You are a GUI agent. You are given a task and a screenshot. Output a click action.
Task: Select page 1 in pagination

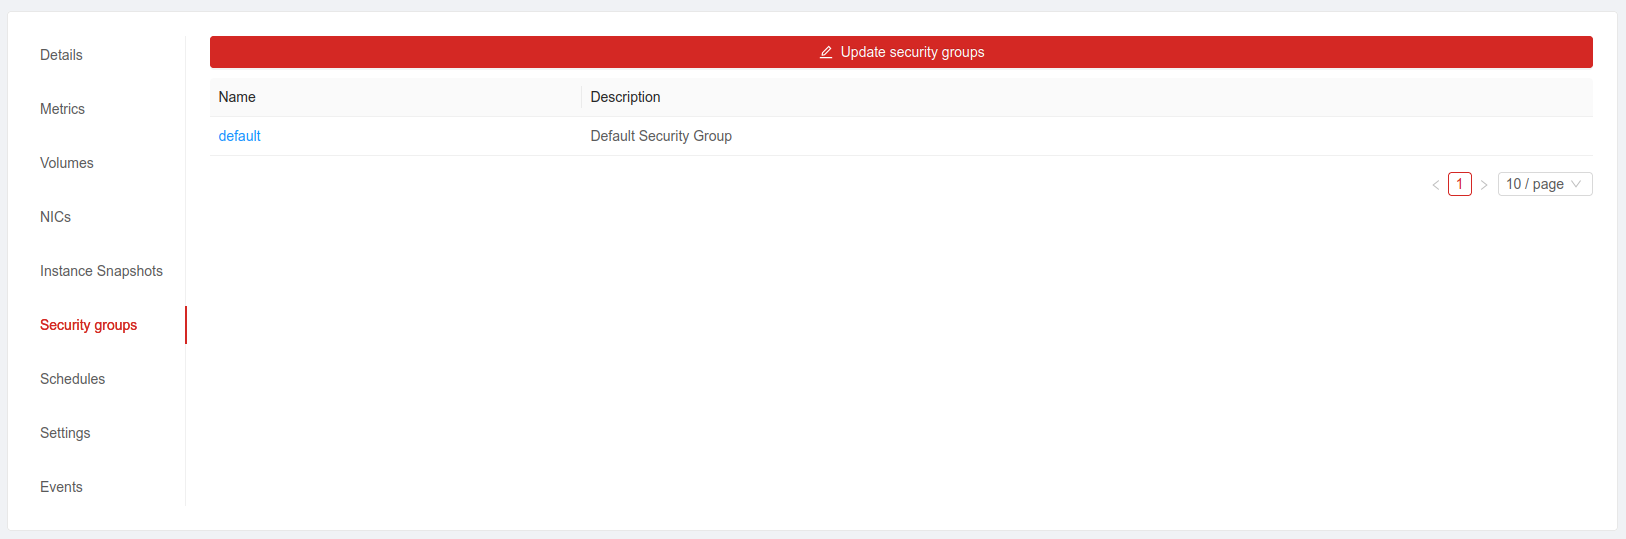click(1459, 184)
